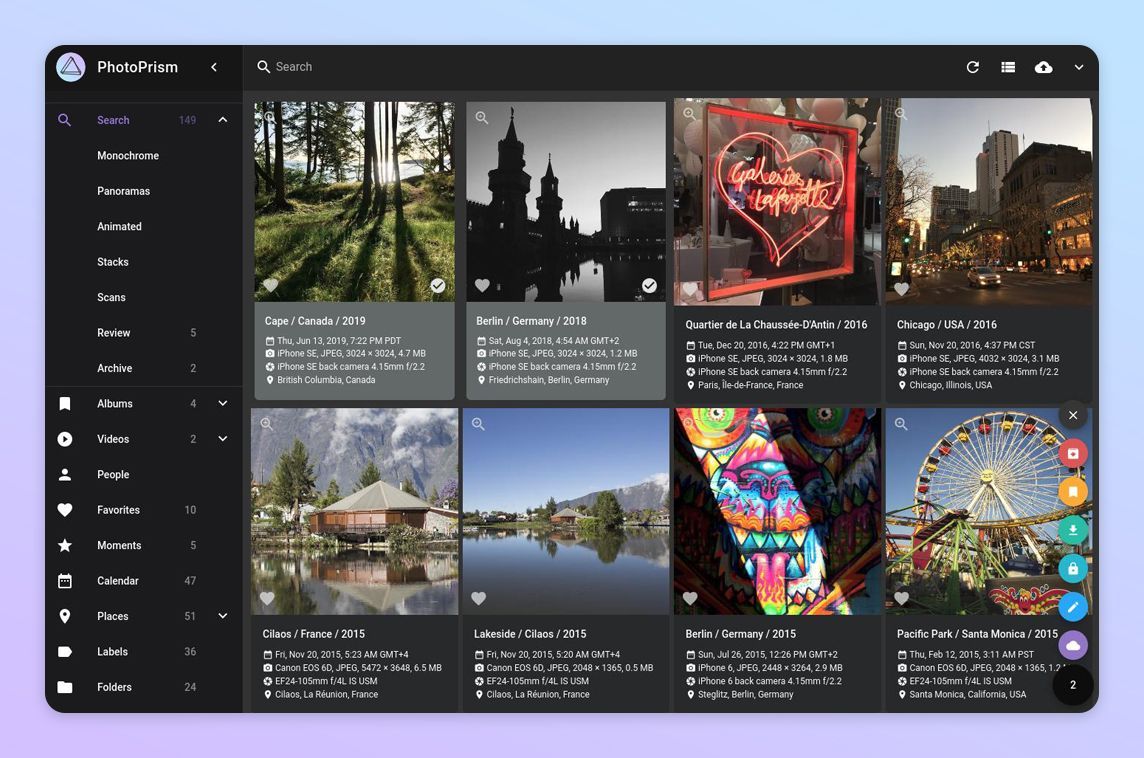Collapse the PhotoPrism sidebar

coord(213,67)
